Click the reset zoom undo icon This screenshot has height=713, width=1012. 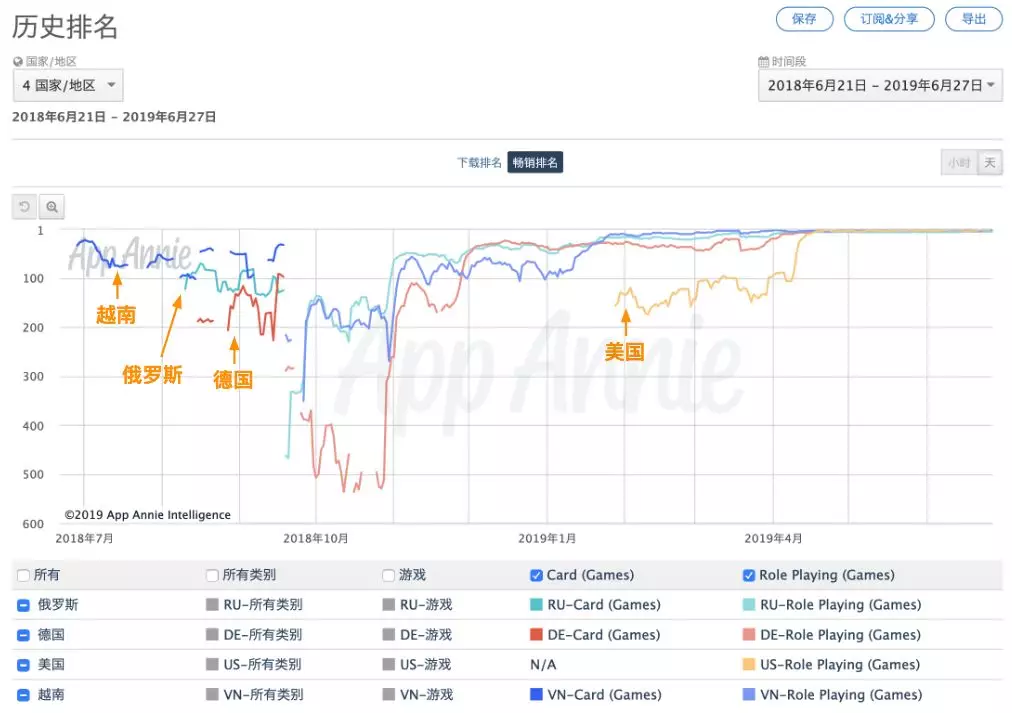(x=25, y=207)
